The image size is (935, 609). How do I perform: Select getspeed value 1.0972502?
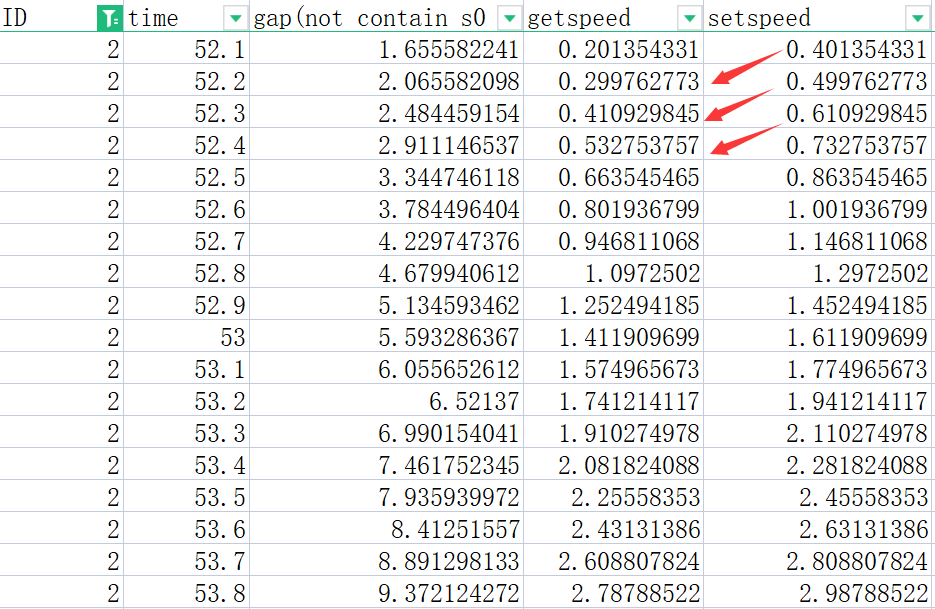[614, 273]
